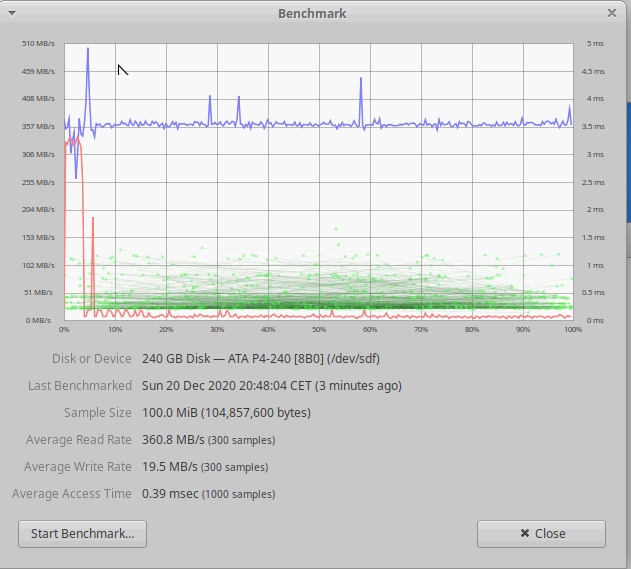Click the '510 MB/s' axis label
Image resolution: width=631 pixels, height=569 pixels.
pos(38,43)
